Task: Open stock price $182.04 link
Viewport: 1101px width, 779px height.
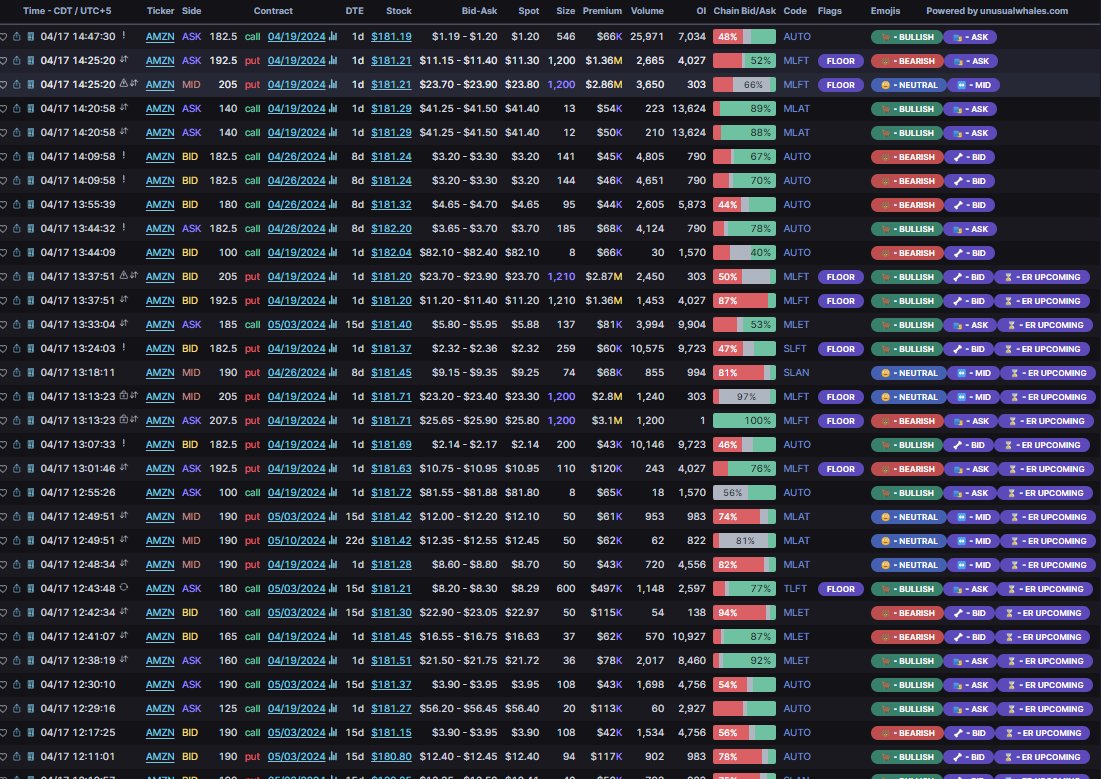Action: click(391, 252)
